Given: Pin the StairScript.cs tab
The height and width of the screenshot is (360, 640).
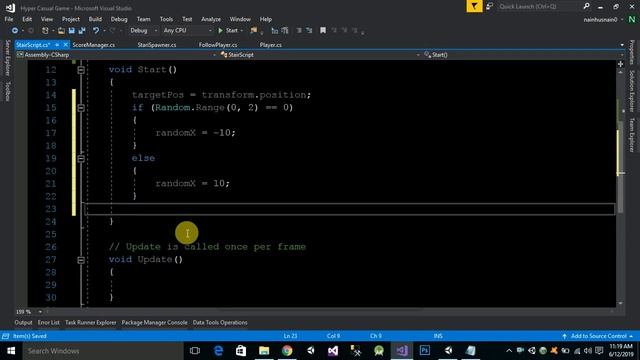Looking at the screenshot, I should (x=57, y=44).
